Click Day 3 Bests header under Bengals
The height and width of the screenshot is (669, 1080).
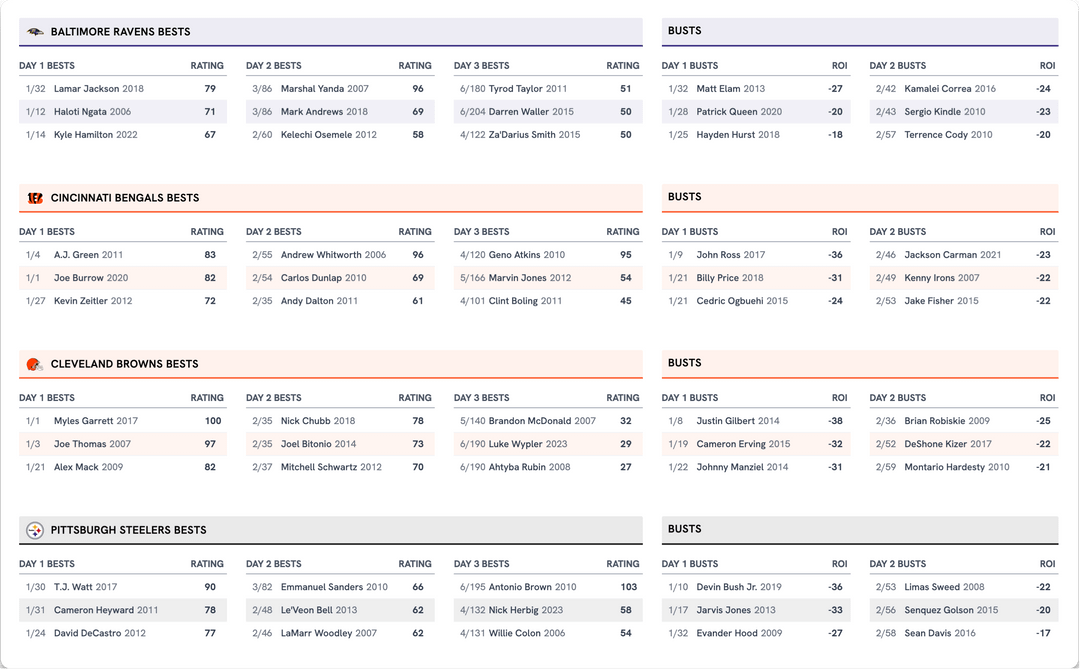[481, 232]
